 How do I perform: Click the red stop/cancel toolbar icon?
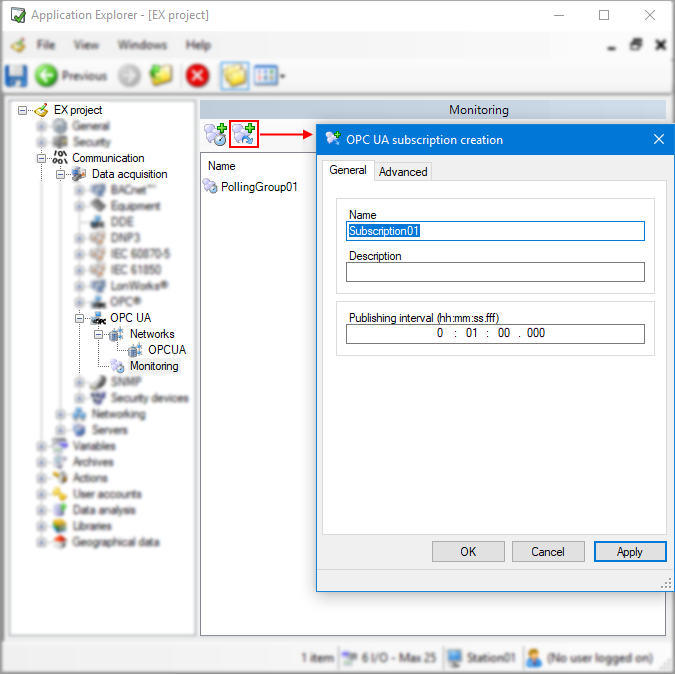198,76
